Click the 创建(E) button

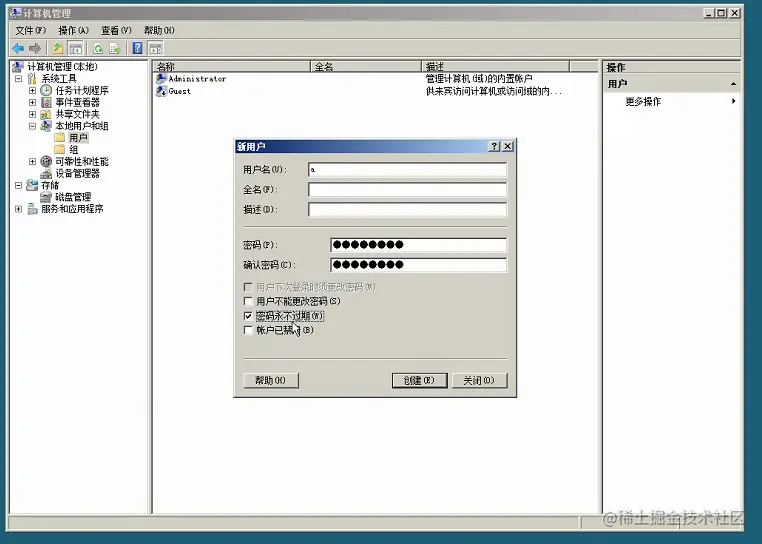click(419, 380)
